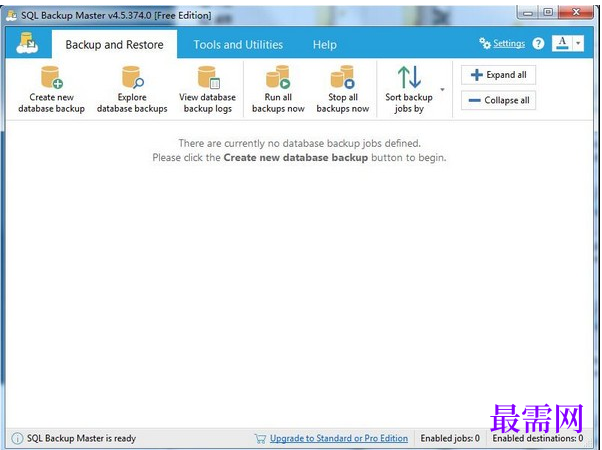Open Explore database backups
This screenshot has height=450, width=602.
132,89
